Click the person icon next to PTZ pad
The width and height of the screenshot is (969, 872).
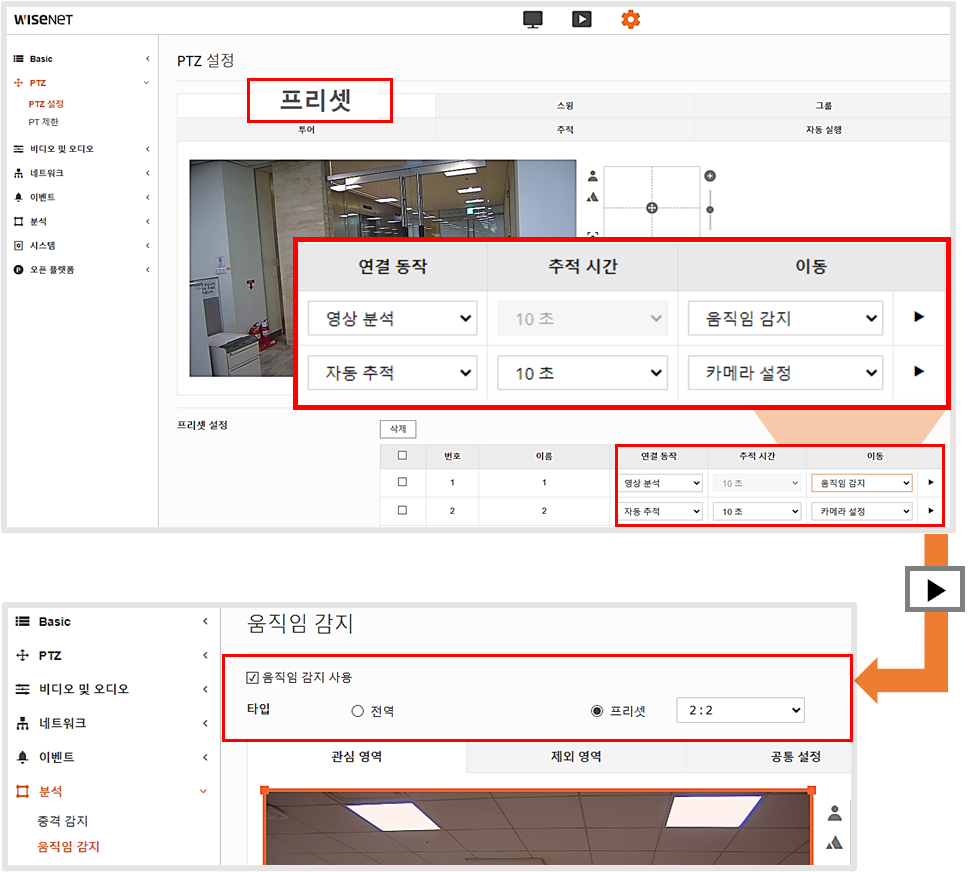pyautogui.click(x=592, y=175)
